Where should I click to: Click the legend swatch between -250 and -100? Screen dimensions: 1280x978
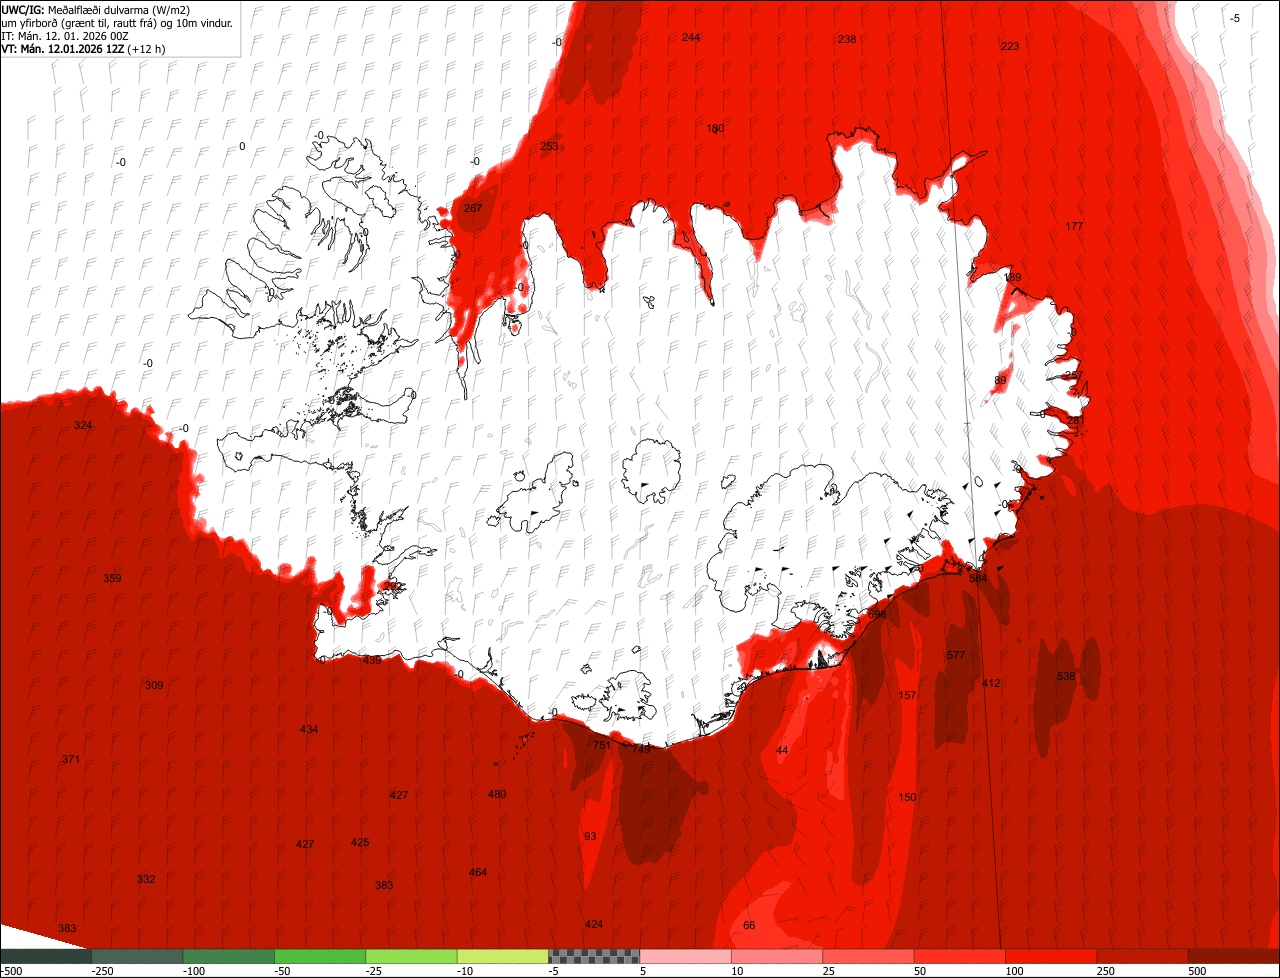pyautogui.click(x=137, y=956)
